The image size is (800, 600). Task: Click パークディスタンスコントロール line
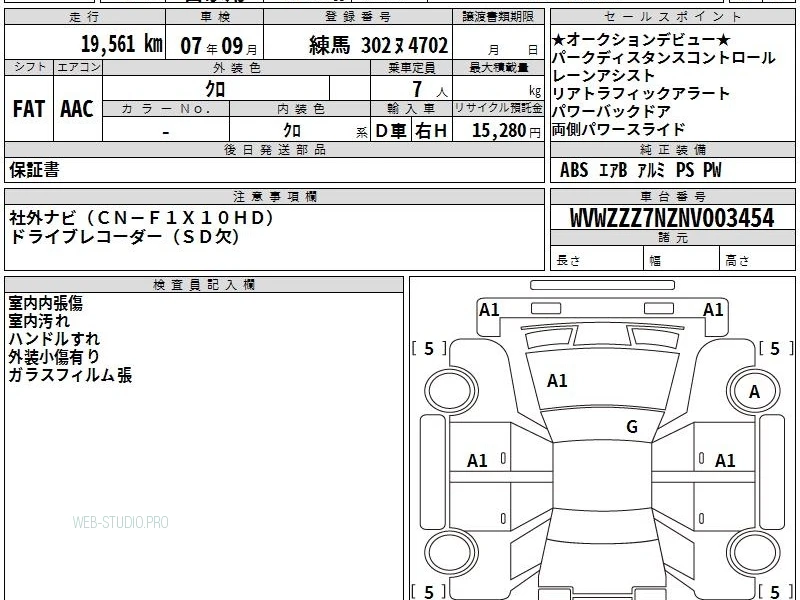pos(663,58)
